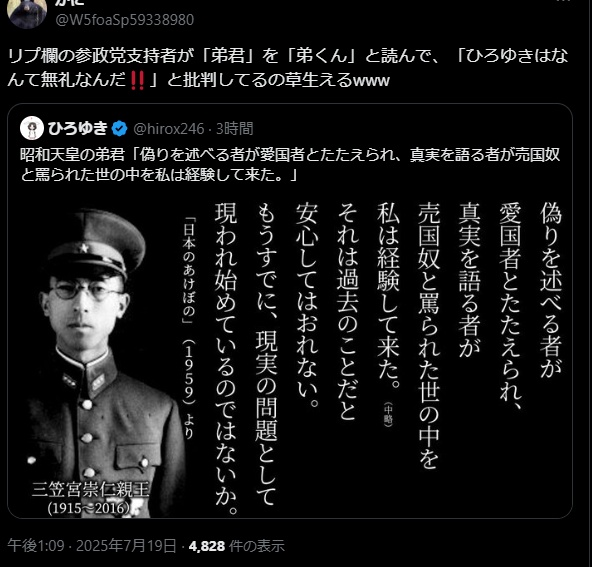Open the 4,828 件の表示 view count
The image size is (592, 567).
coord(236,546)
